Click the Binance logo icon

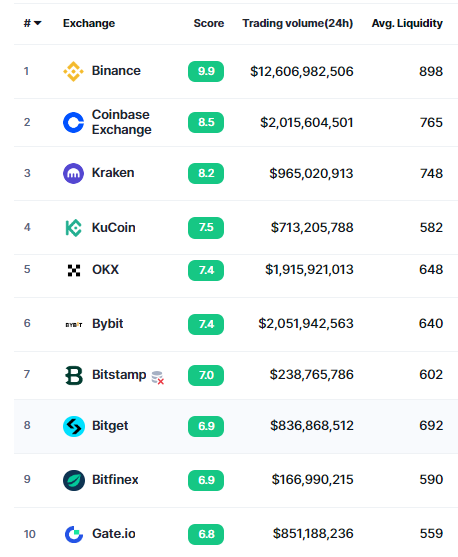click(74, 71)
